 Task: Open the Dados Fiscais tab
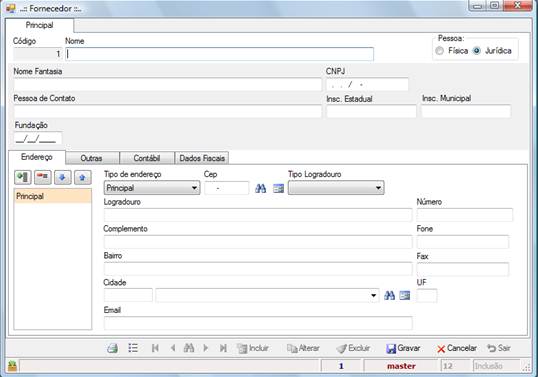pyautogui.click(x=202, y=158)
